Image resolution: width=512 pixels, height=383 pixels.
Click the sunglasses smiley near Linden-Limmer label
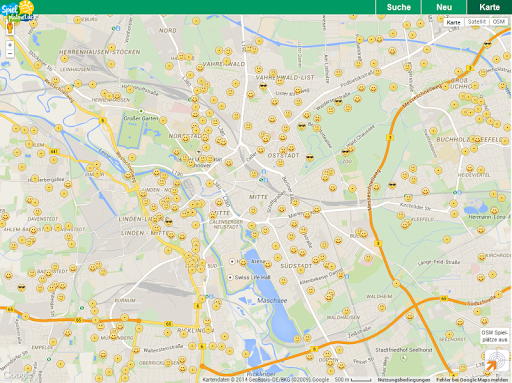(x=169, y=222)
